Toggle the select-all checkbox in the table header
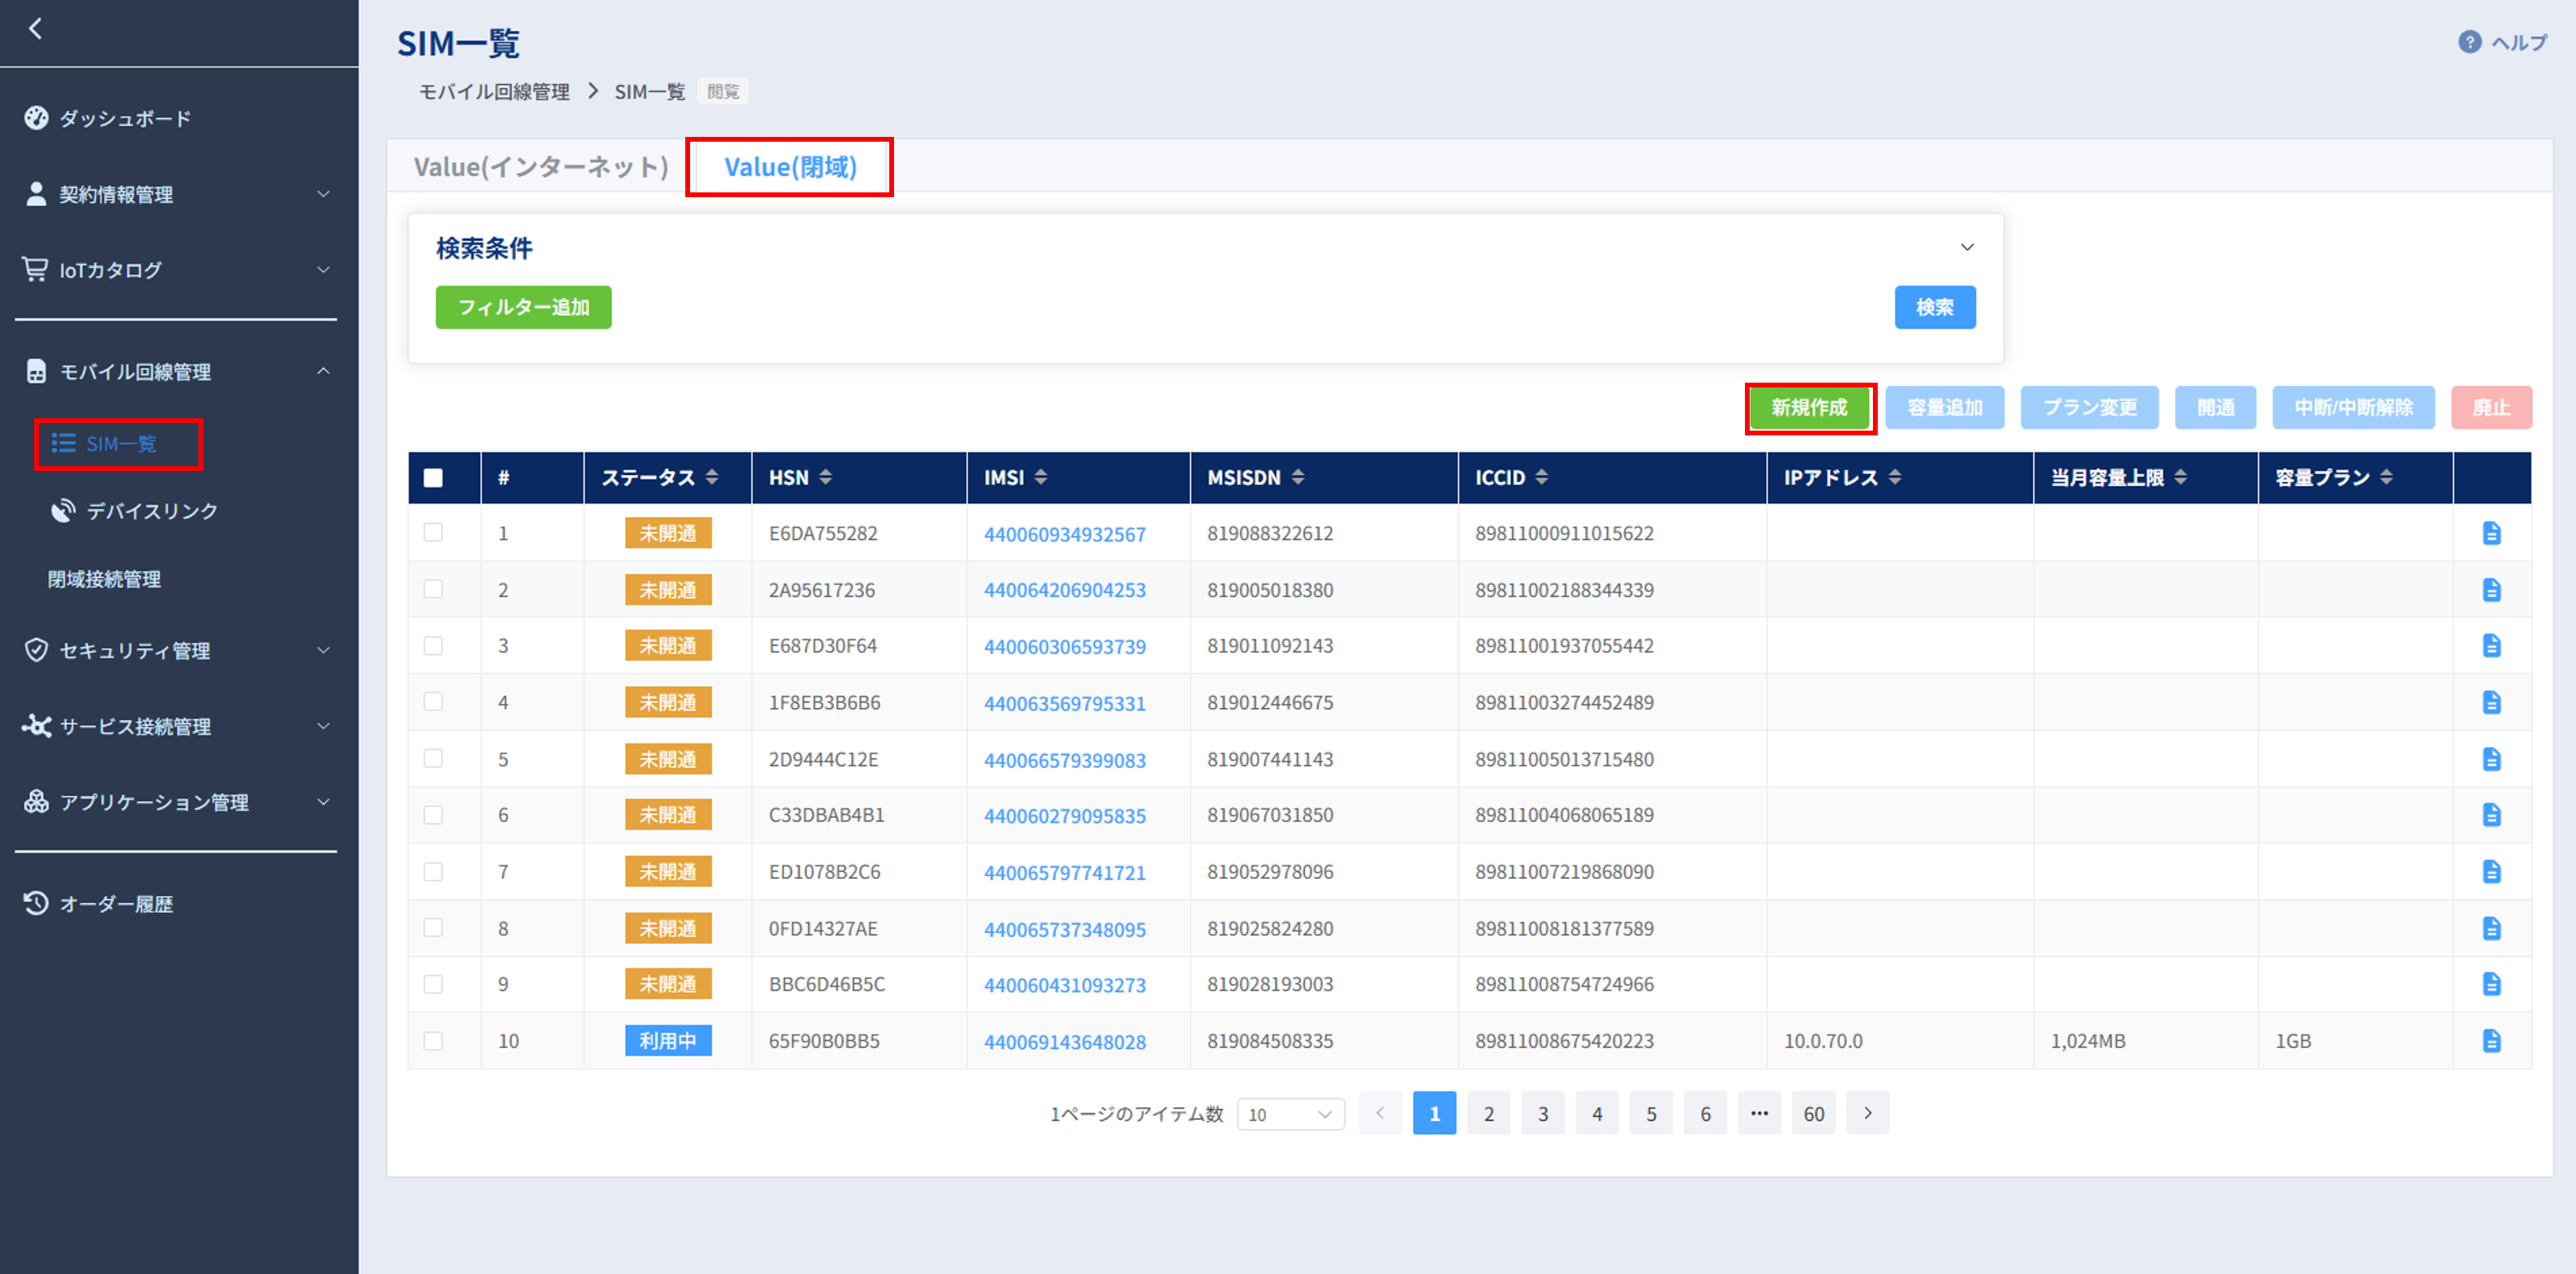The width and height of the screenshot is (2576, 1274). (433, 478)
